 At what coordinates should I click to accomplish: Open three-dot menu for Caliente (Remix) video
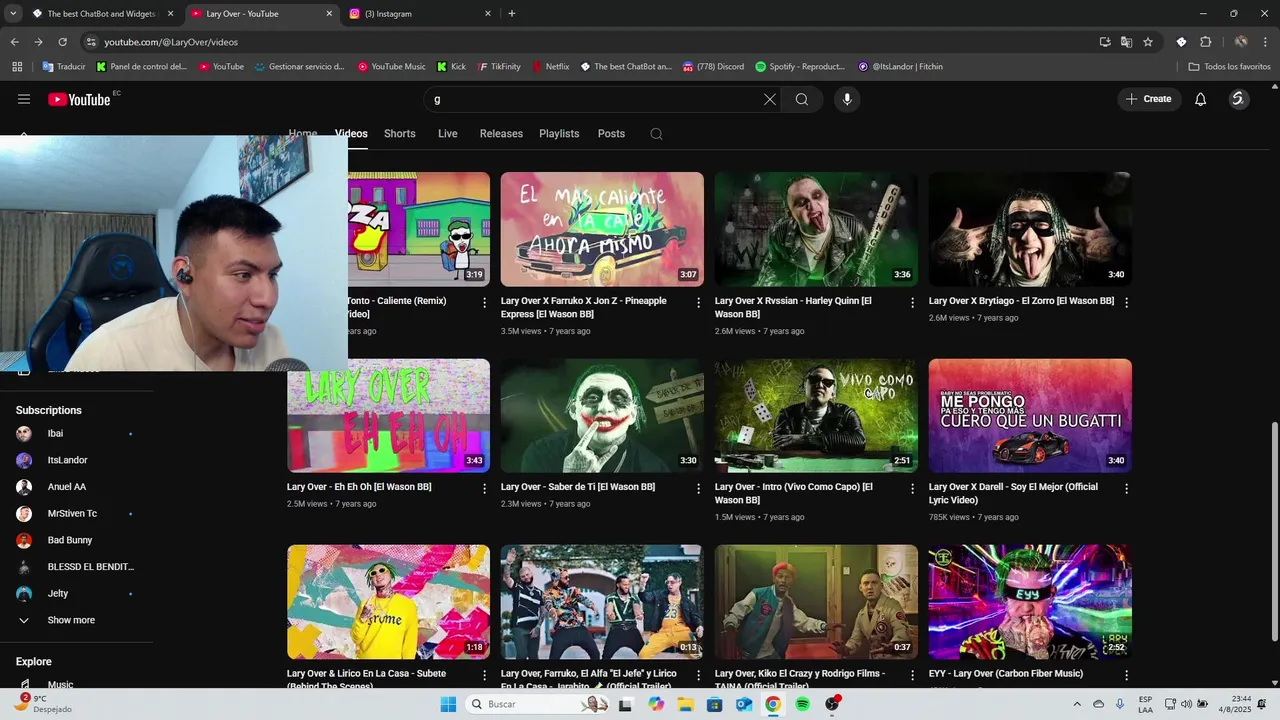click(485, 302)
